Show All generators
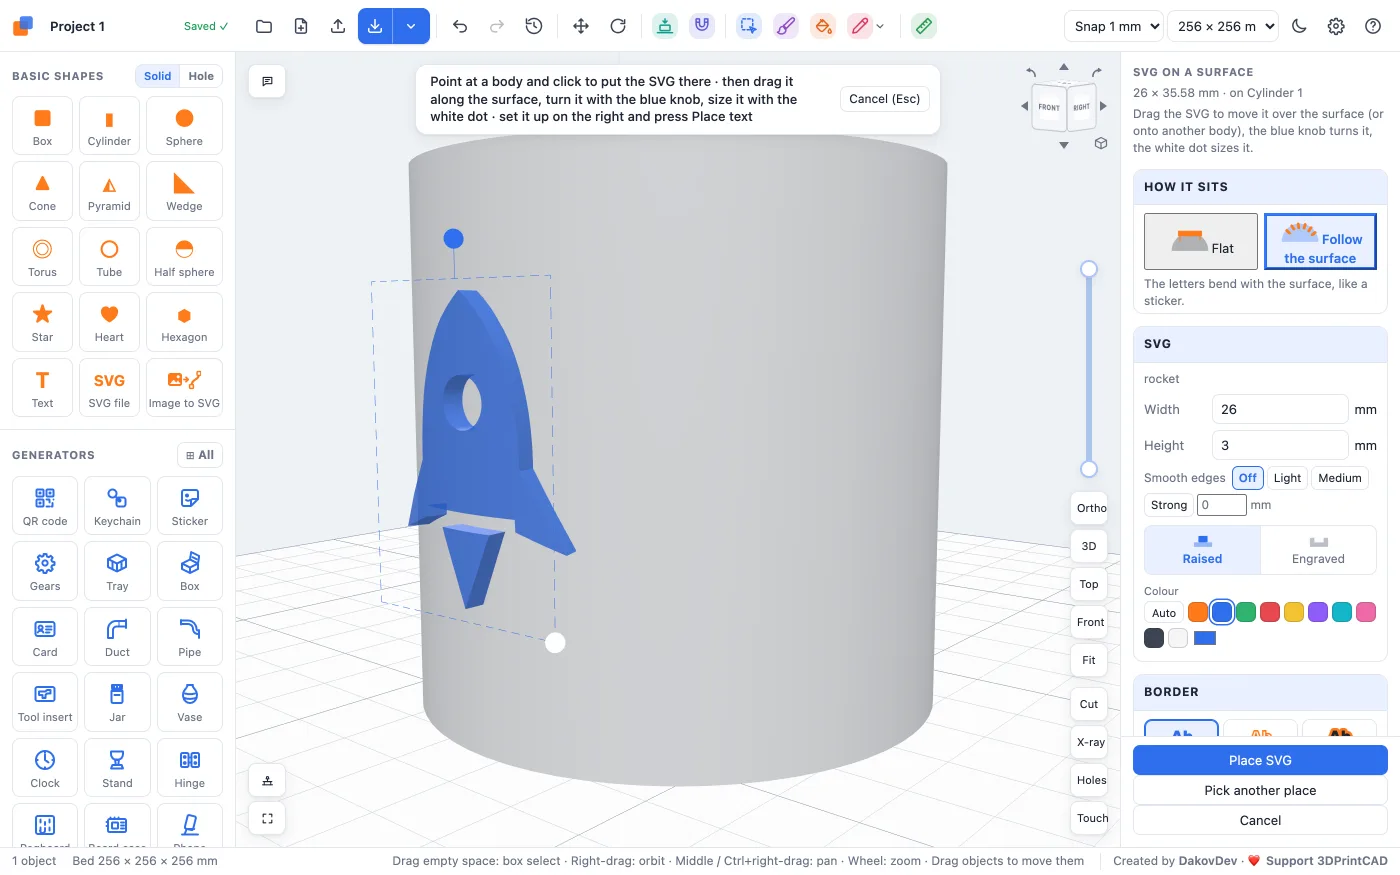This screenshot has height=875, width=1400. pyautogui.click(x=200, y=455)
